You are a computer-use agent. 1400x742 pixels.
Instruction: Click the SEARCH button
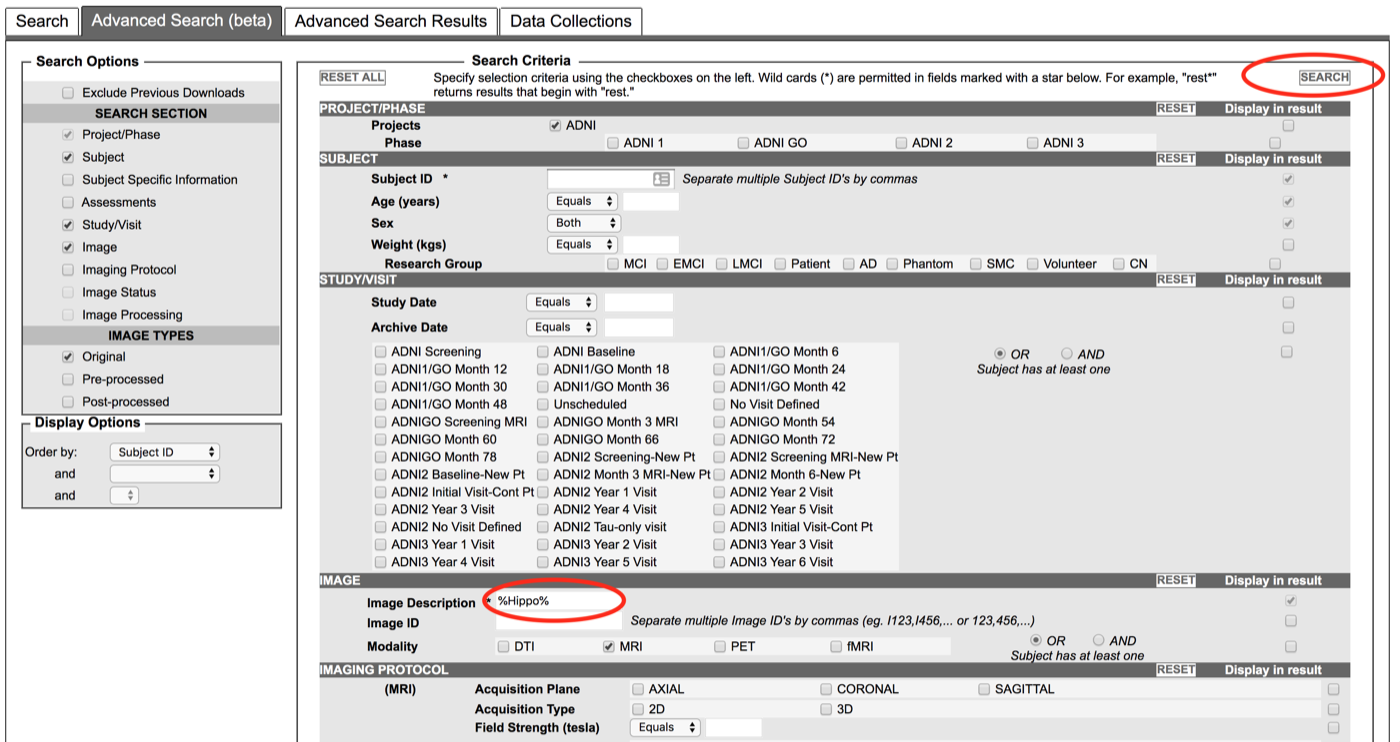tap(1324, 77)
